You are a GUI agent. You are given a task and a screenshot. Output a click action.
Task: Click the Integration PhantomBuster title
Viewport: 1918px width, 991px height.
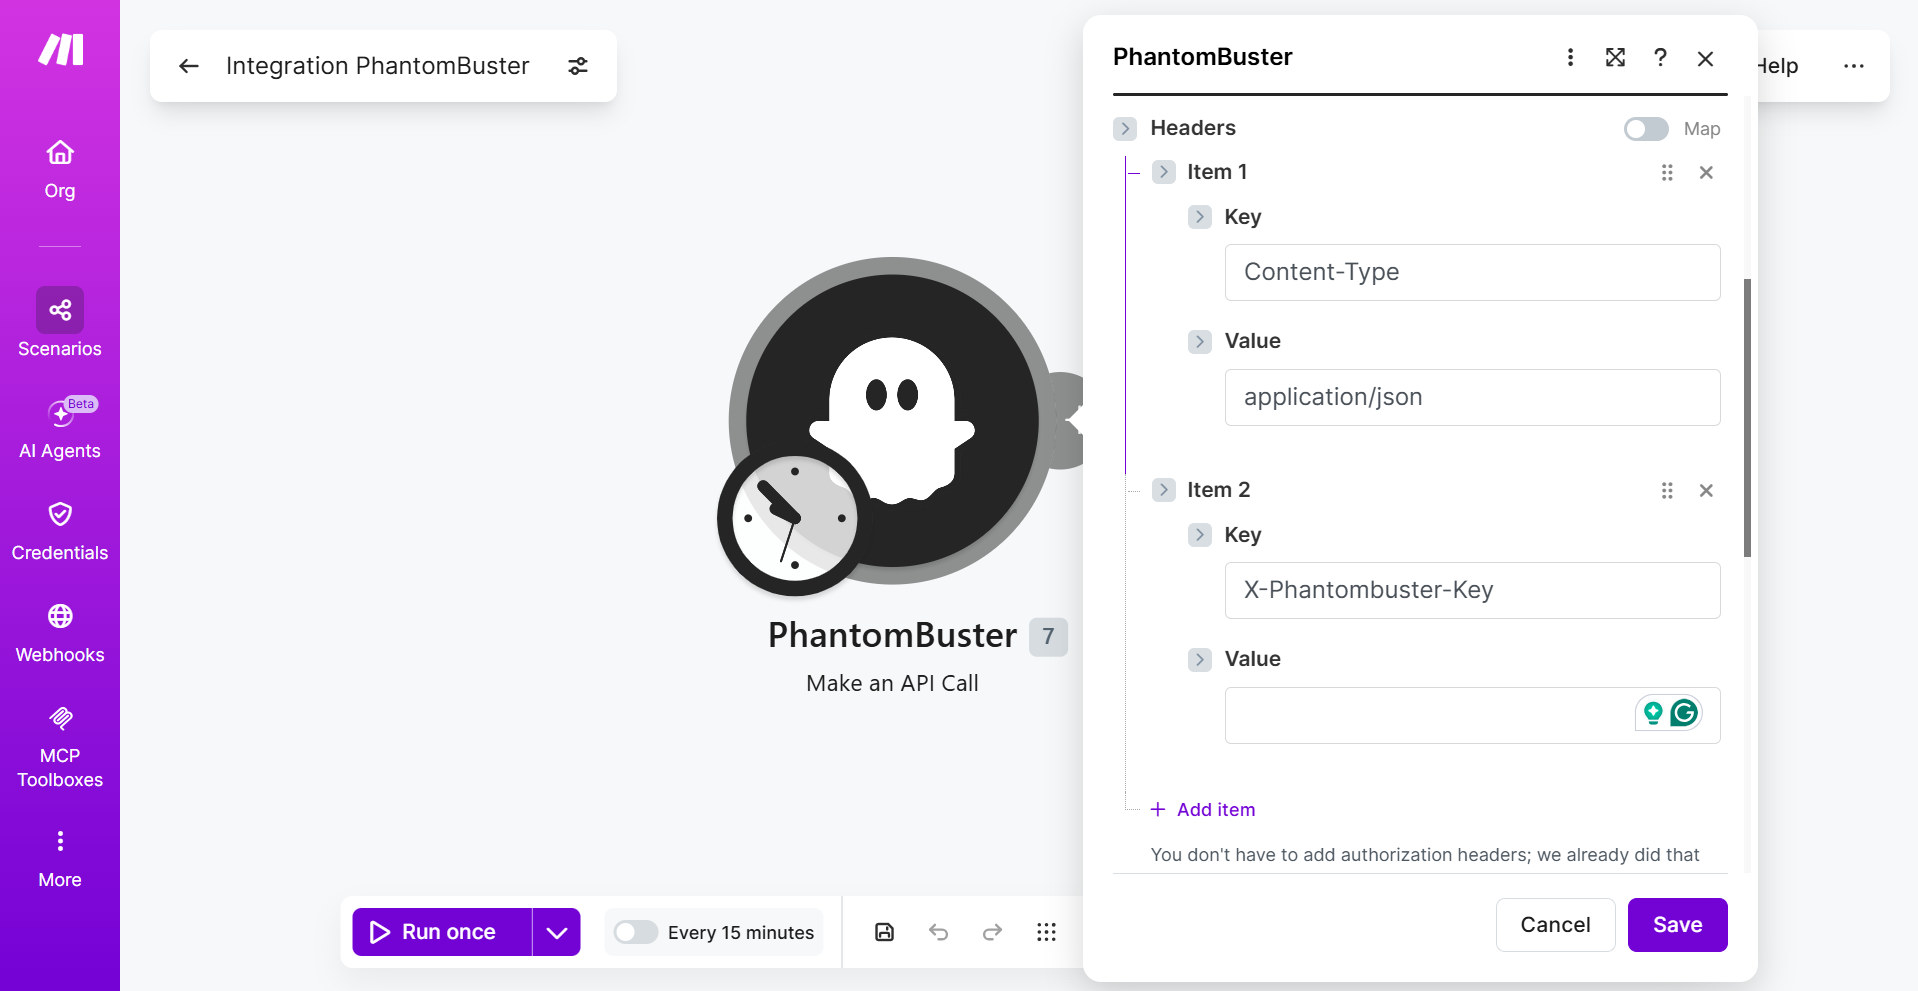[377, 66]
